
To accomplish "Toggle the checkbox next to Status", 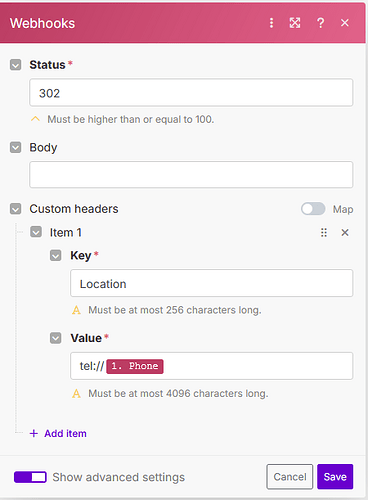I will point(16,65).
